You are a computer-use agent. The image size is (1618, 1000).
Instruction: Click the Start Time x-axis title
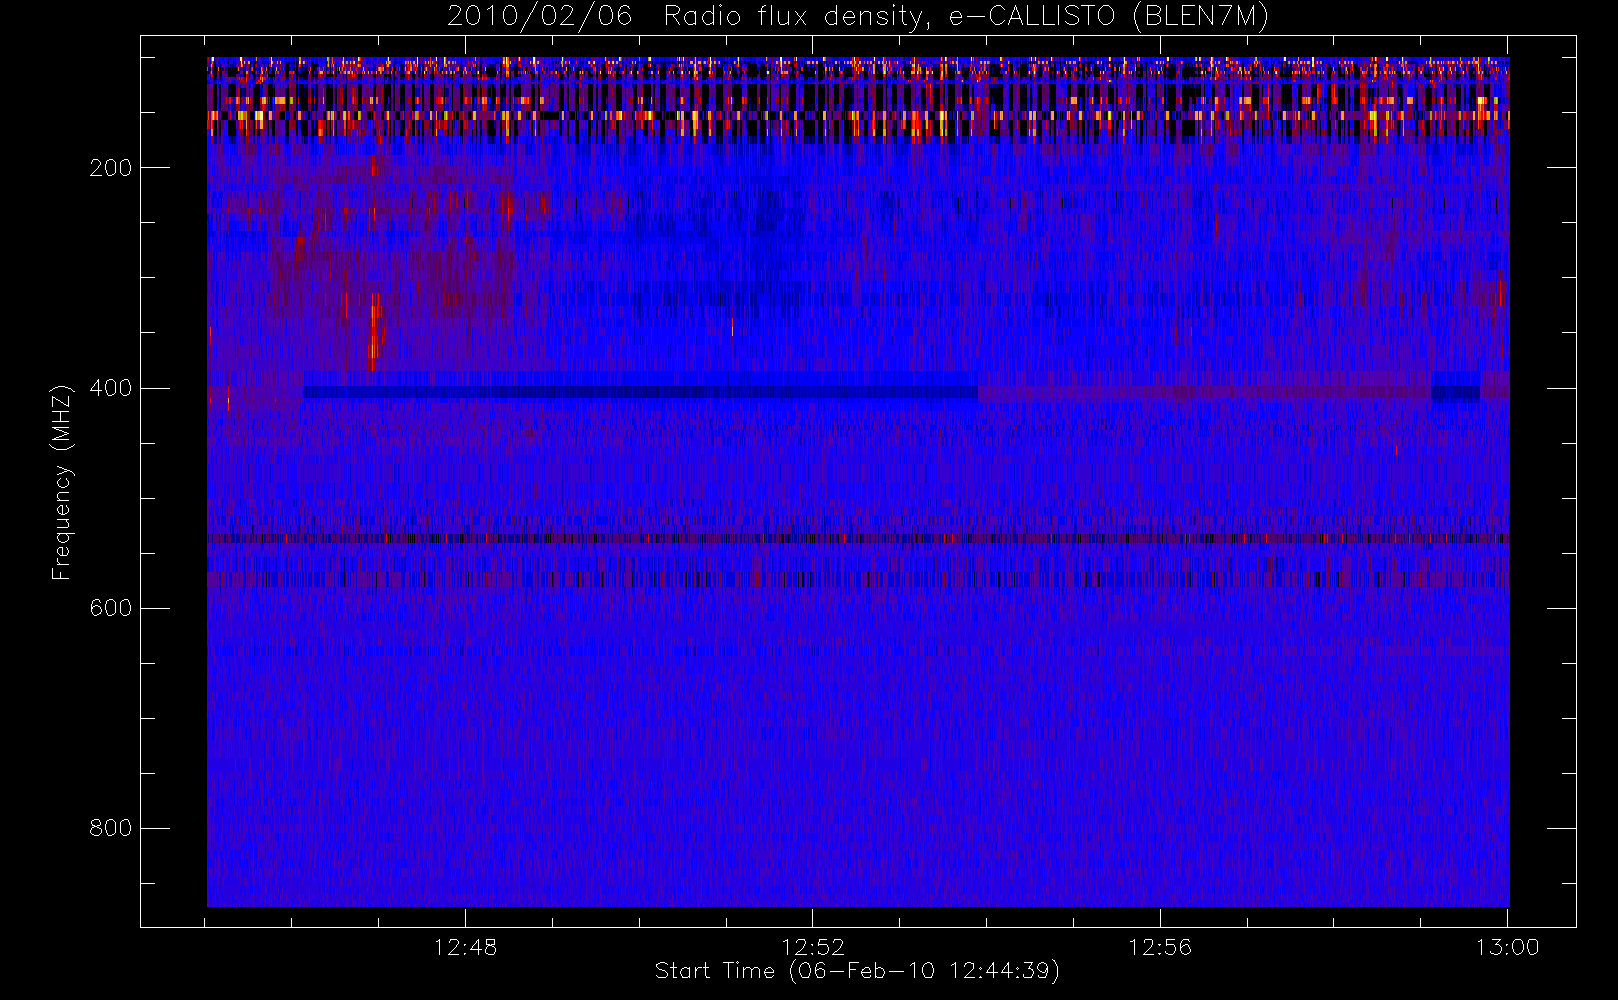(857, 971)
